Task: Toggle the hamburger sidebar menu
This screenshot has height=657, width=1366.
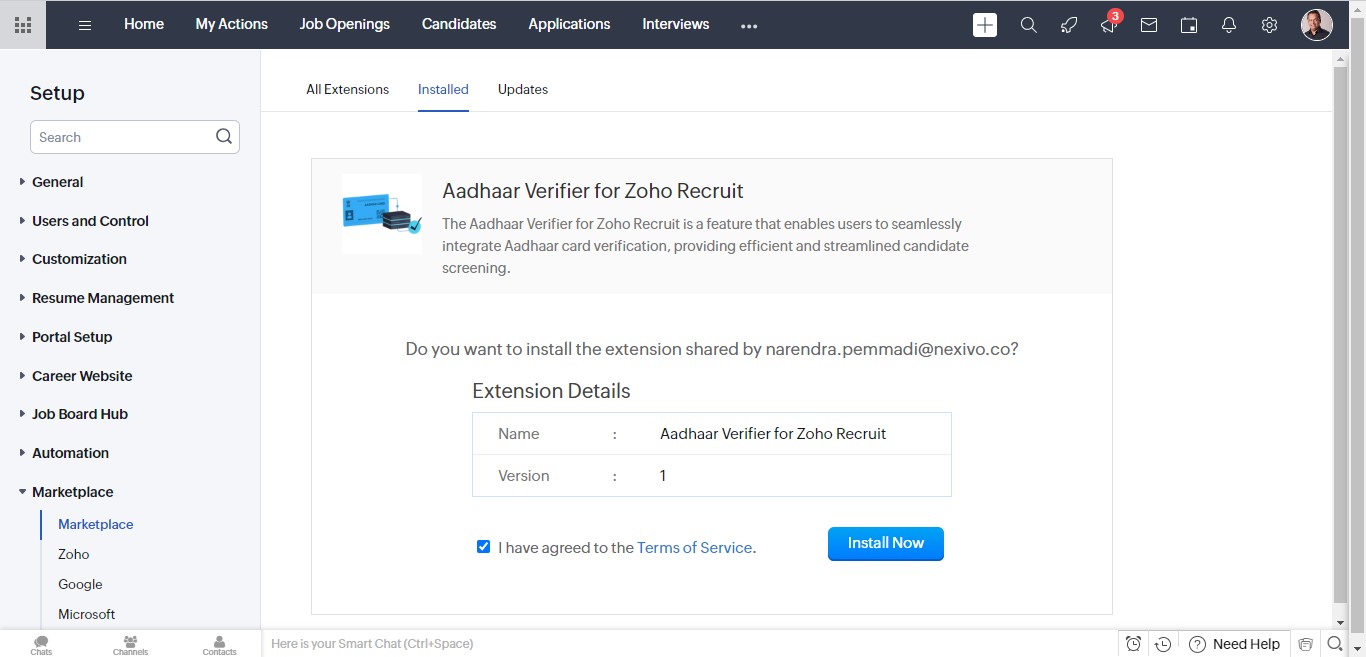Action: pyautogui.click(x=85, y=25)
